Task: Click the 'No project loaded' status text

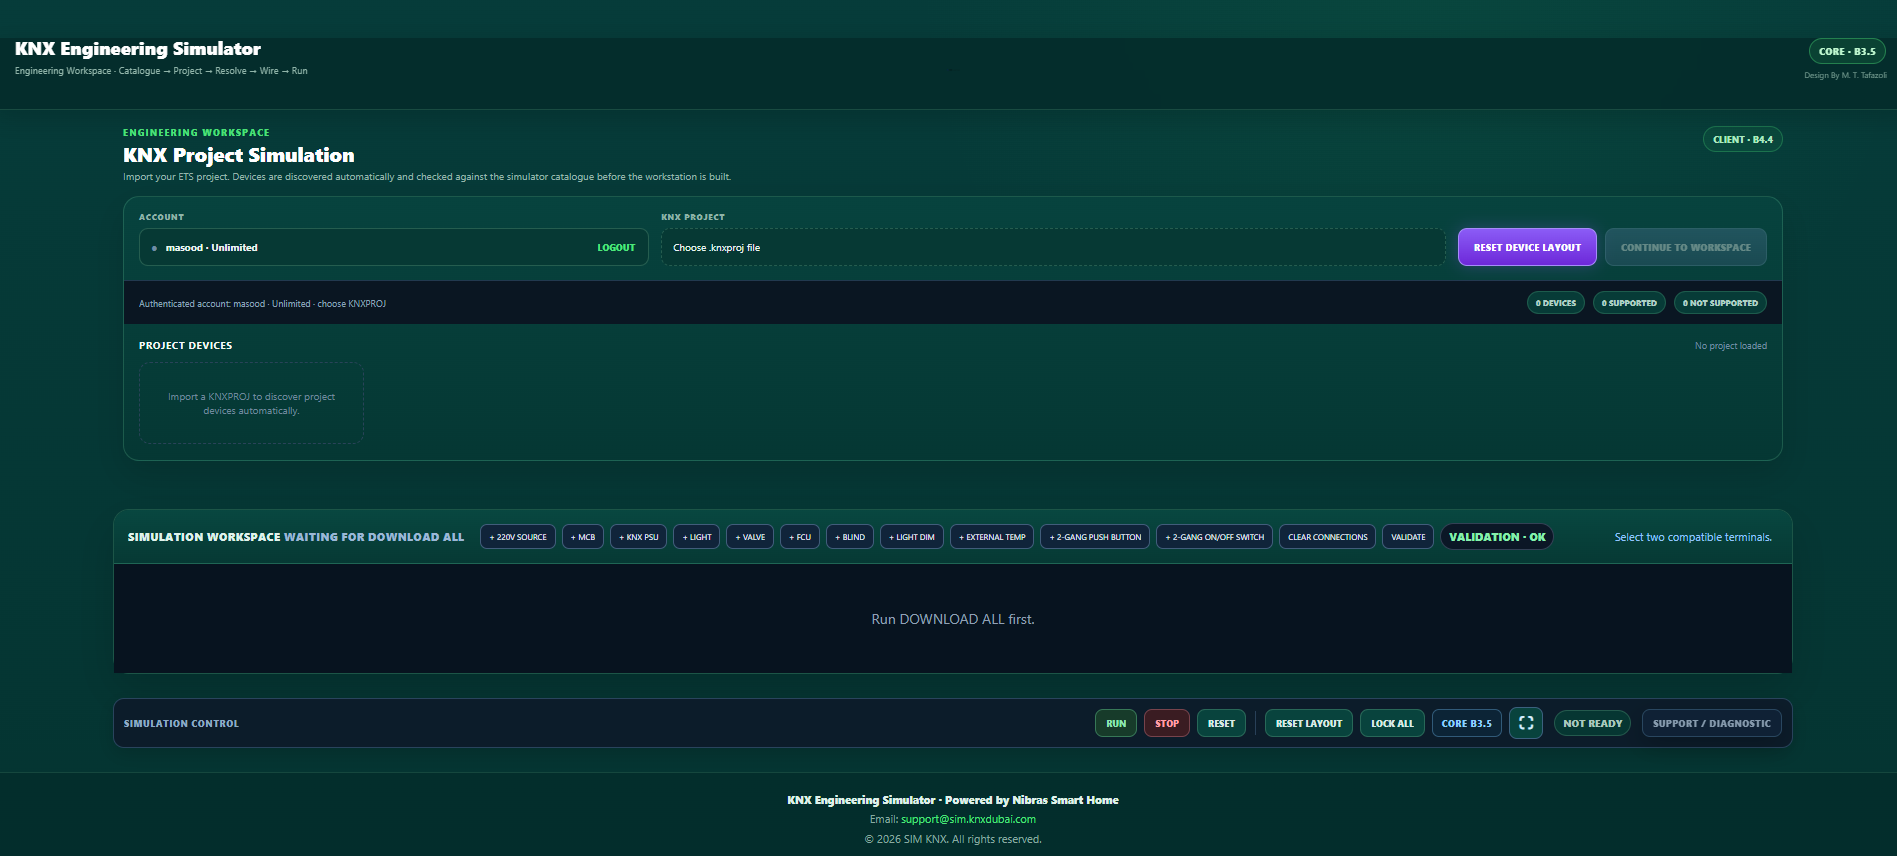Action: pos(1730,346)
